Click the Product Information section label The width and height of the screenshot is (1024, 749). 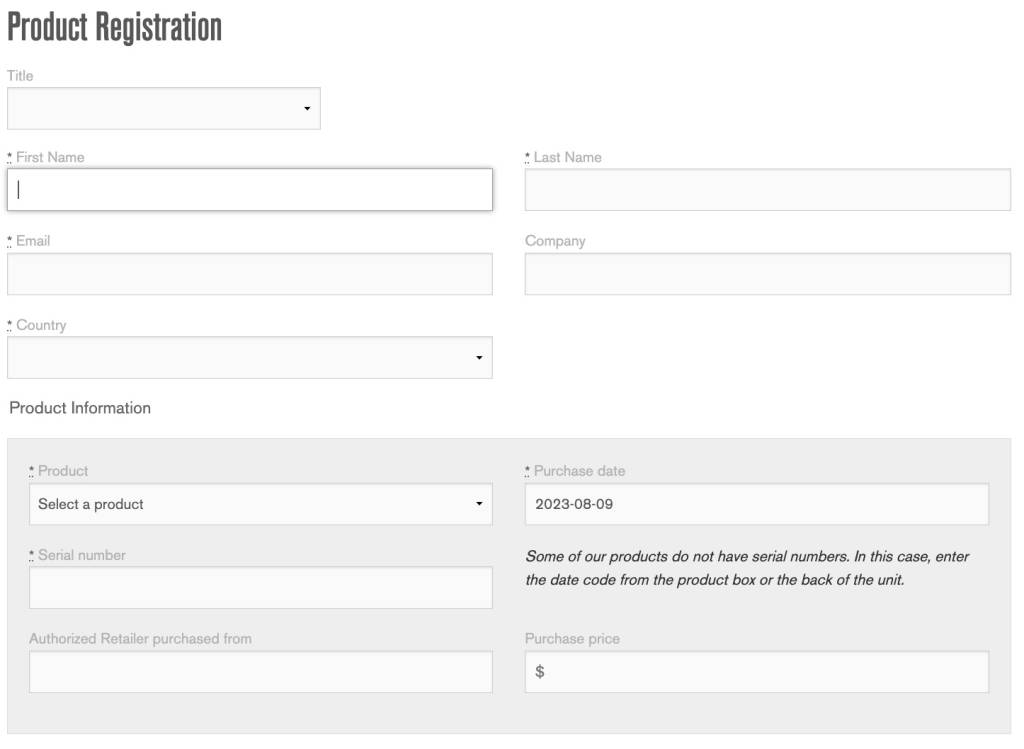tap(78, 408)
